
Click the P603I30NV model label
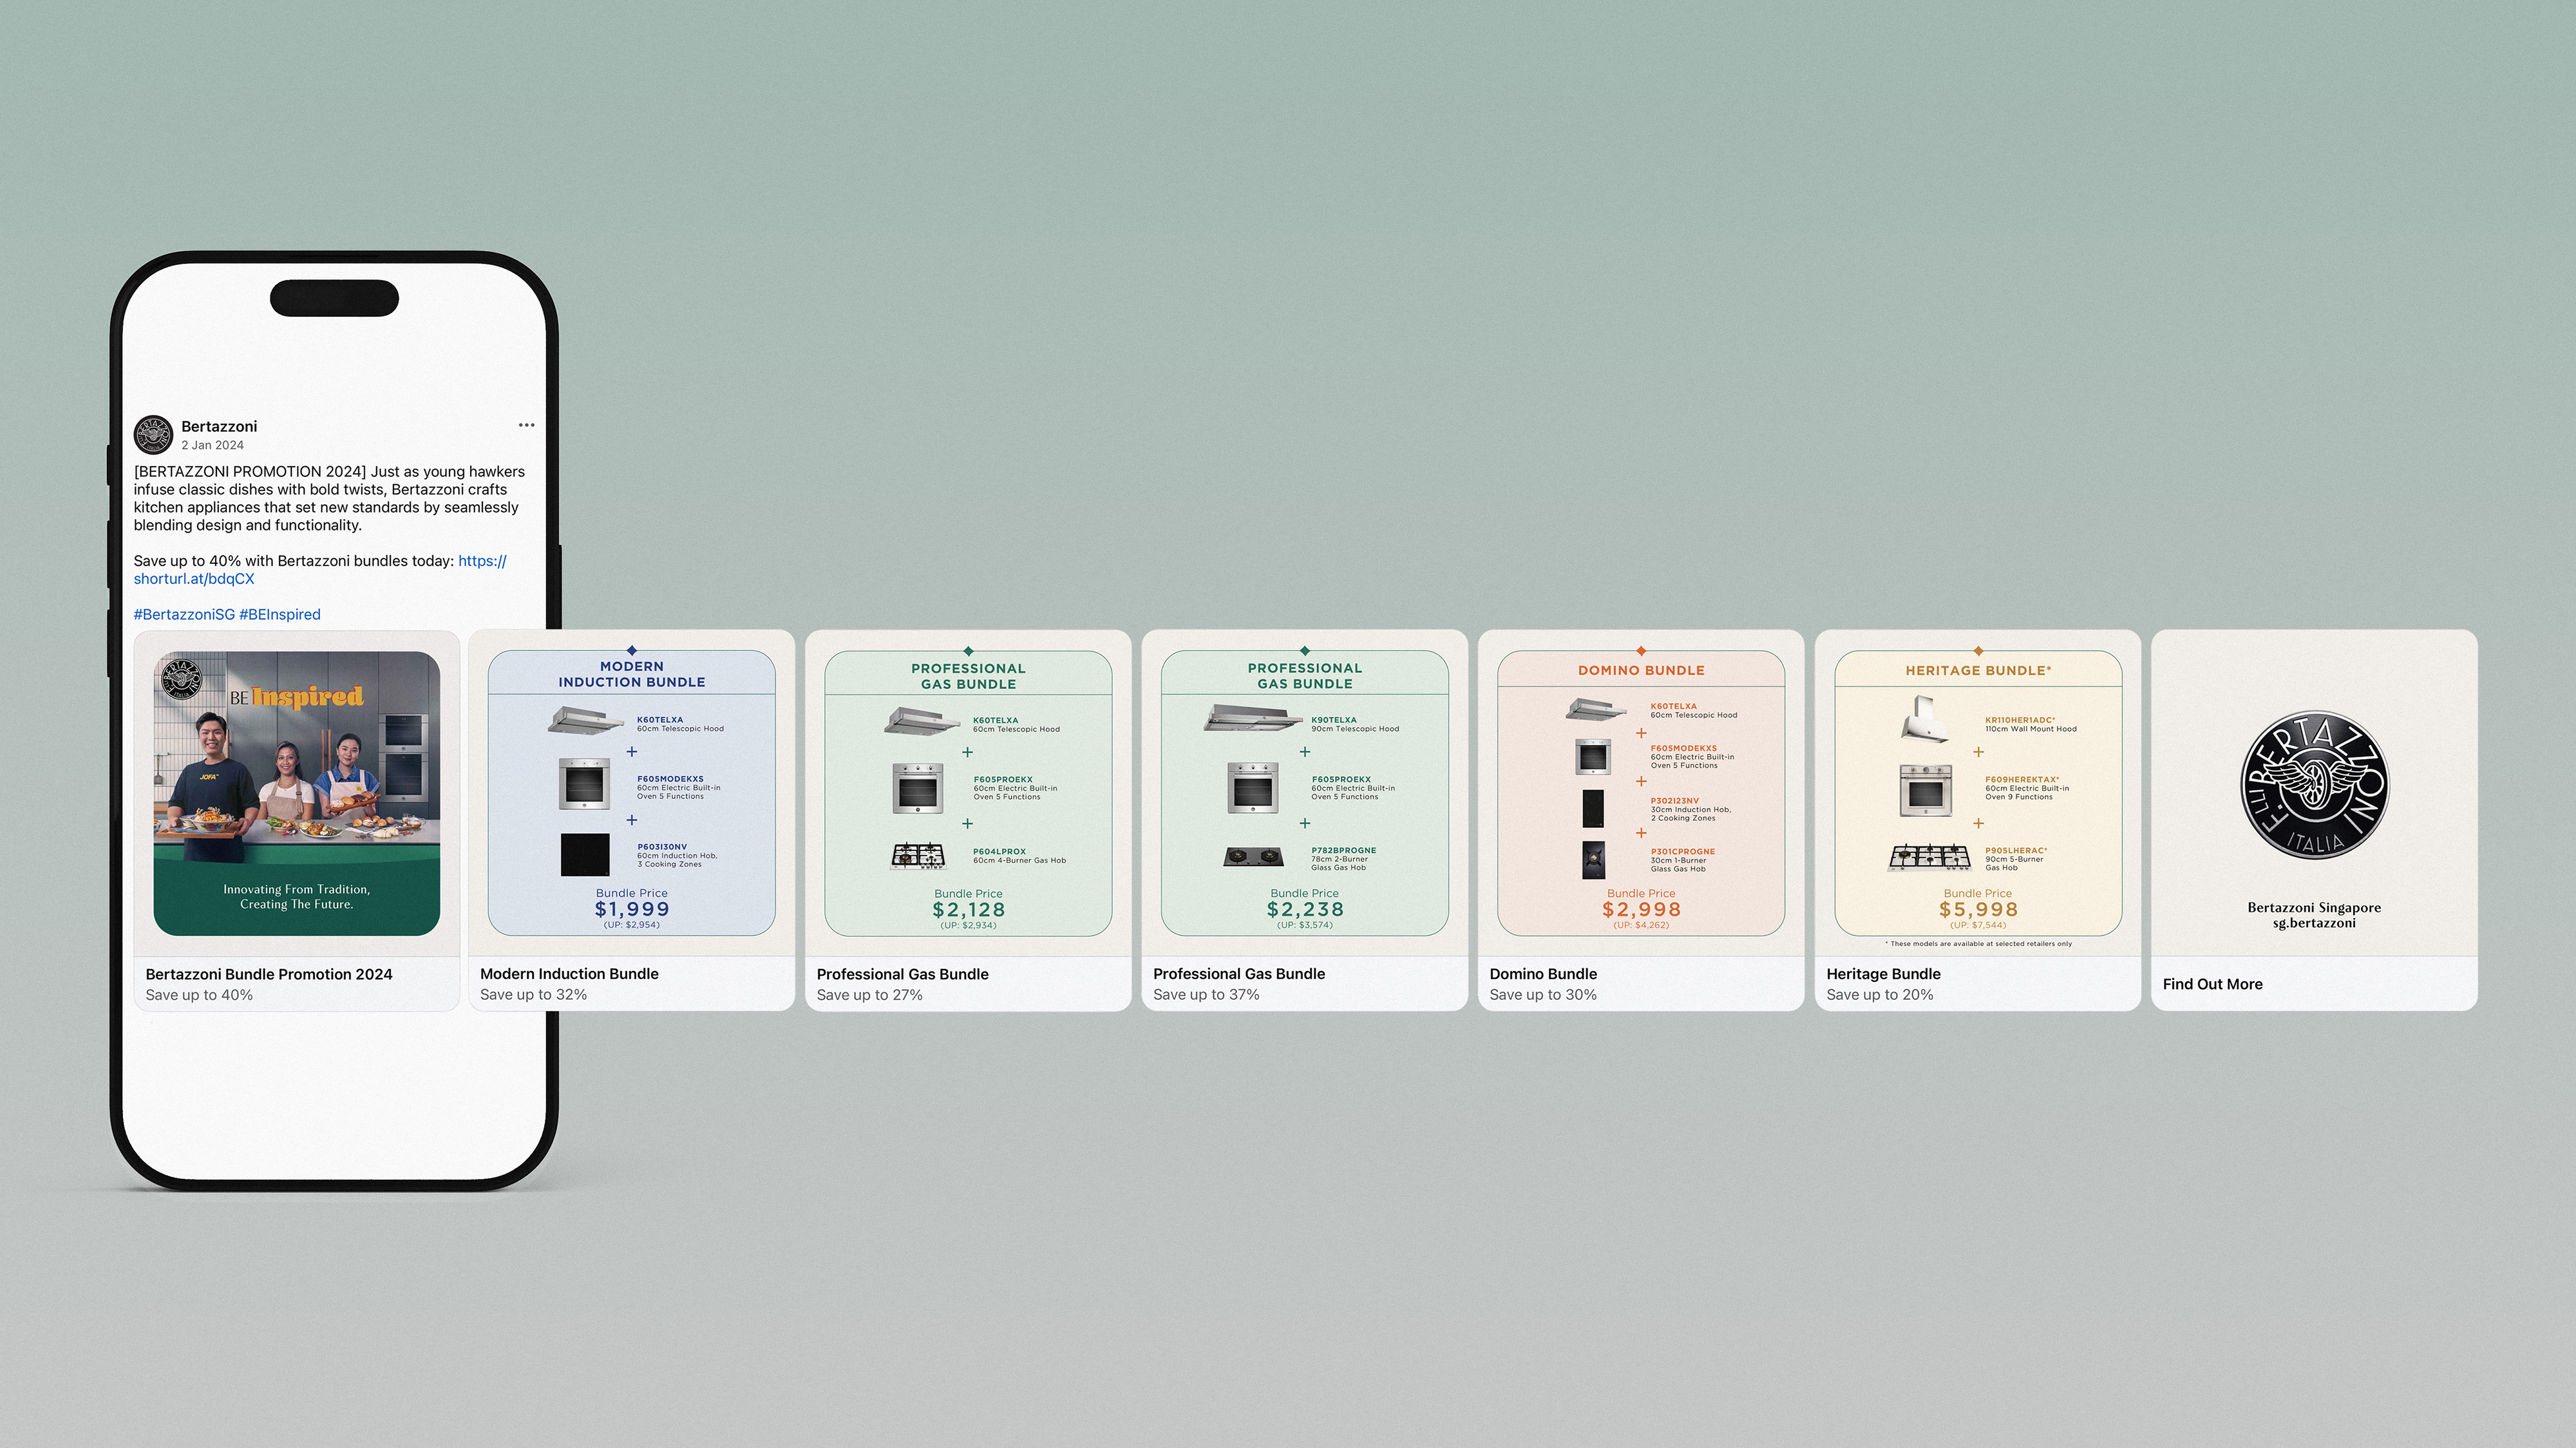point(662,847)
